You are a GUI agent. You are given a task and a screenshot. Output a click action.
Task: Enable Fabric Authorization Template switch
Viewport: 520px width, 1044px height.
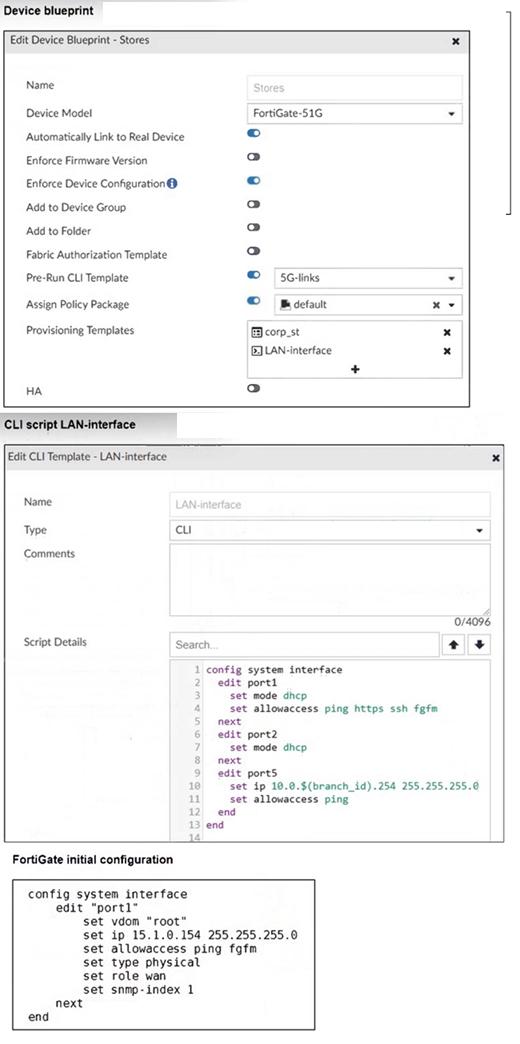click(253, 251)
